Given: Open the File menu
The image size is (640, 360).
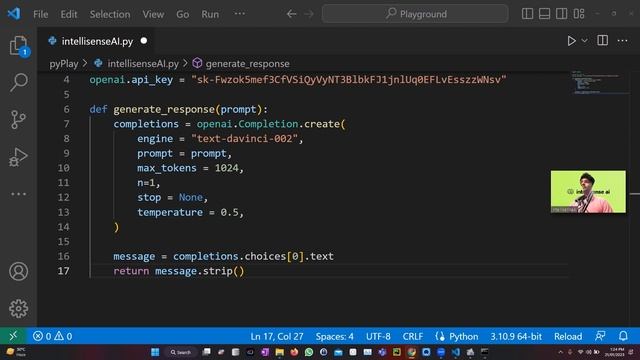Looking at the screenshot, I should (40, 14).
